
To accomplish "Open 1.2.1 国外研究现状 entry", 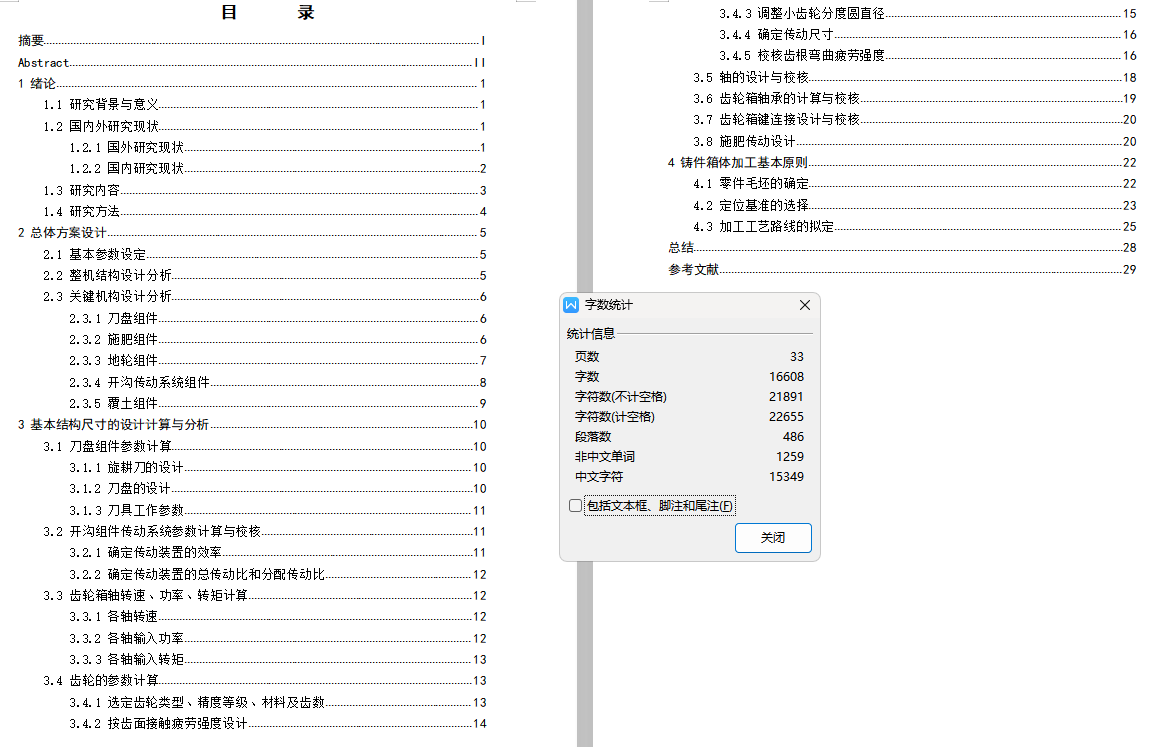I will 277,147.
